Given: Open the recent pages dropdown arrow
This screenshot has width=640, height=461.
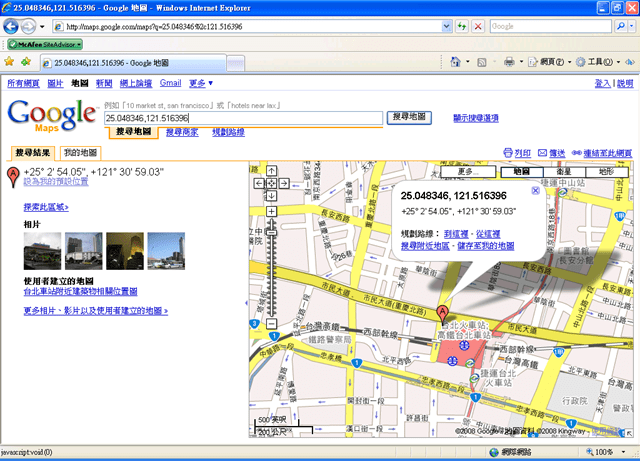Looking at the screenshot, I should point(42,27).
